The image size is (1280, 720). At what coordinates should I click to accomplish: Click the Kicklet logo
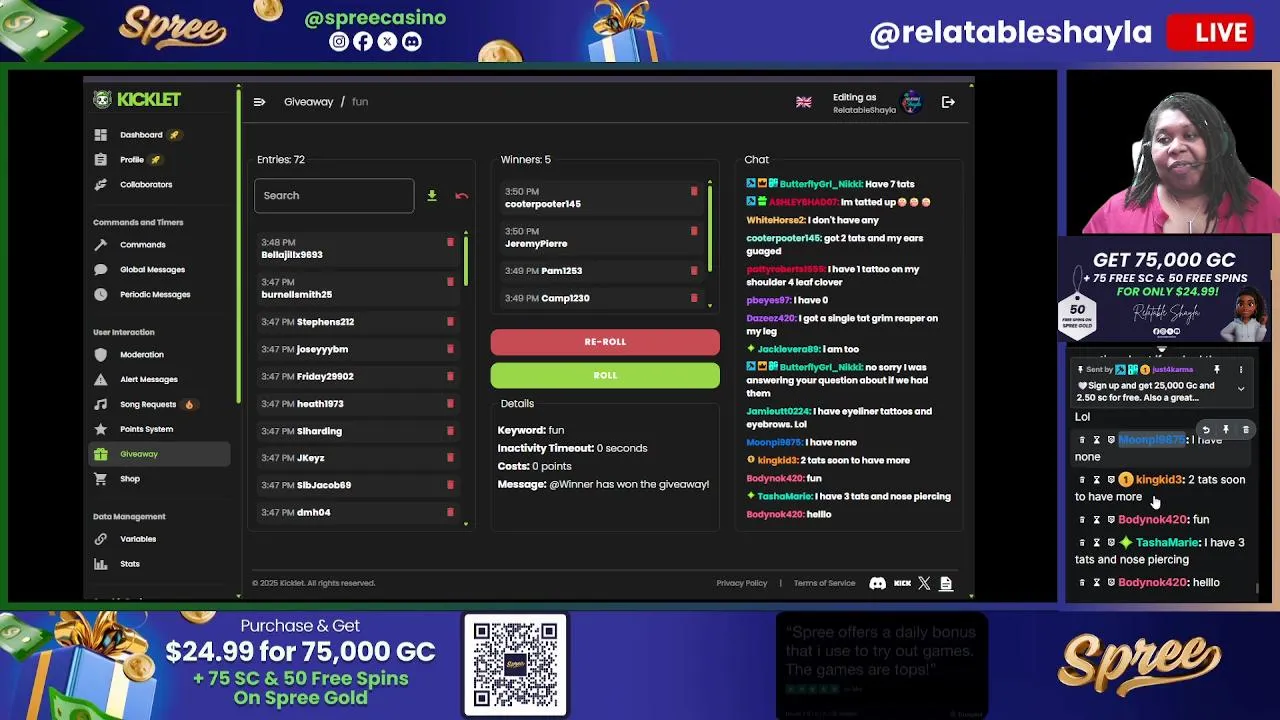pyautogui.click(x=137, y=99)
